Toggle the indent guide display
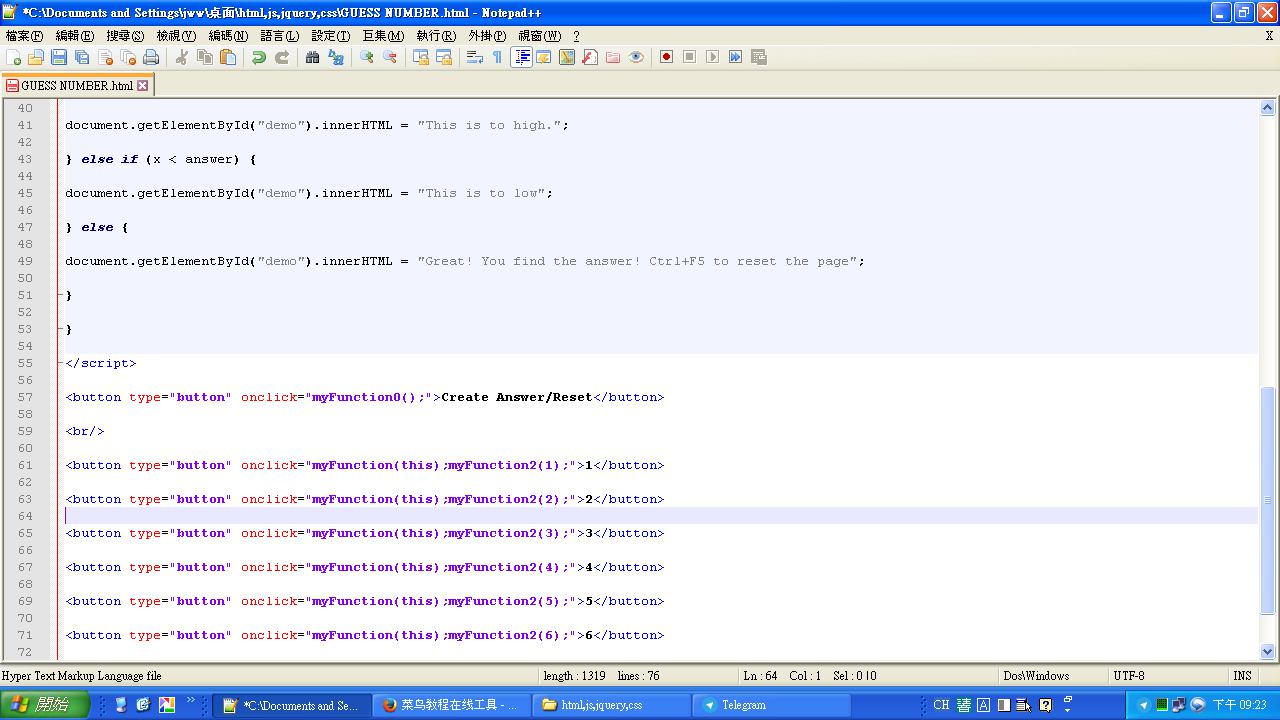 [521, 57]
